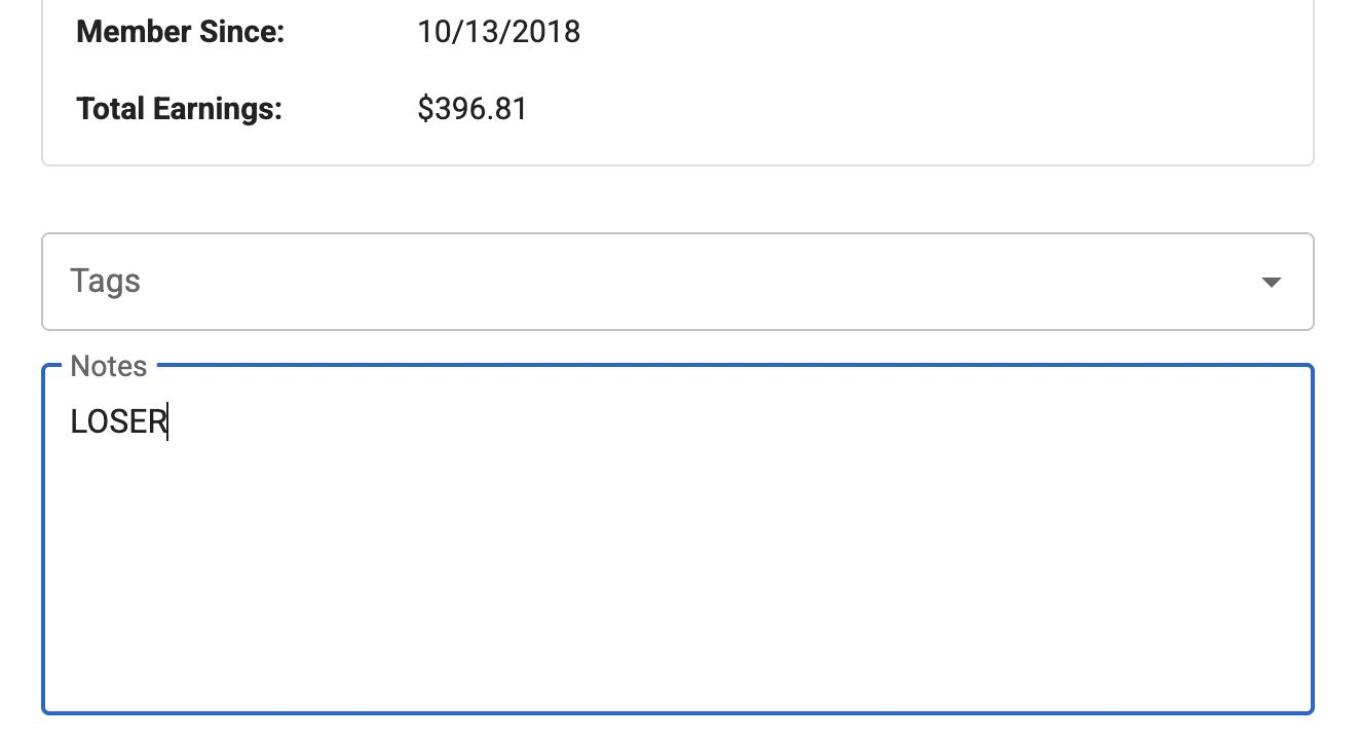Place cursor at end of LOSER text
This screenshot has width=1360, height=738.
[x=168, y=422]
